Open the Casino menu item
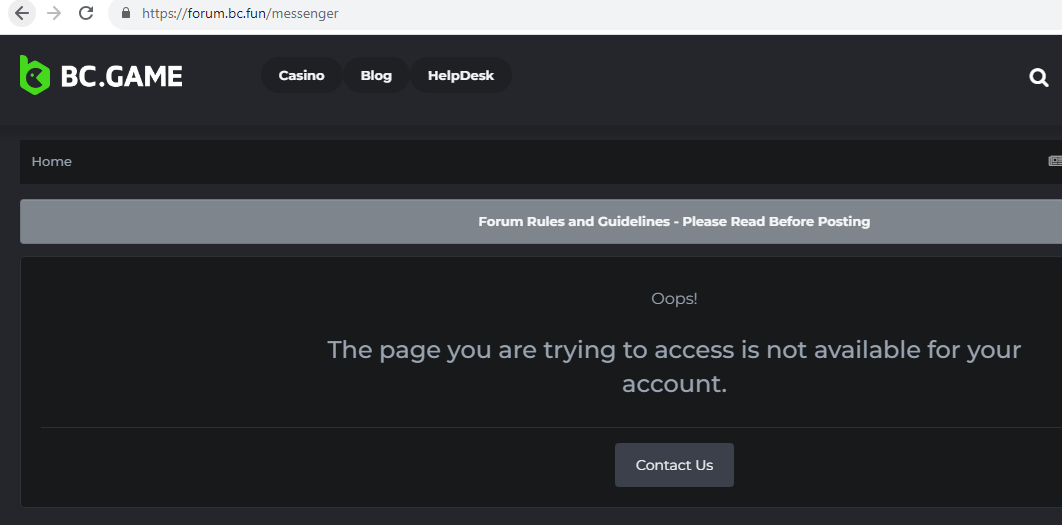 point(301,76)
